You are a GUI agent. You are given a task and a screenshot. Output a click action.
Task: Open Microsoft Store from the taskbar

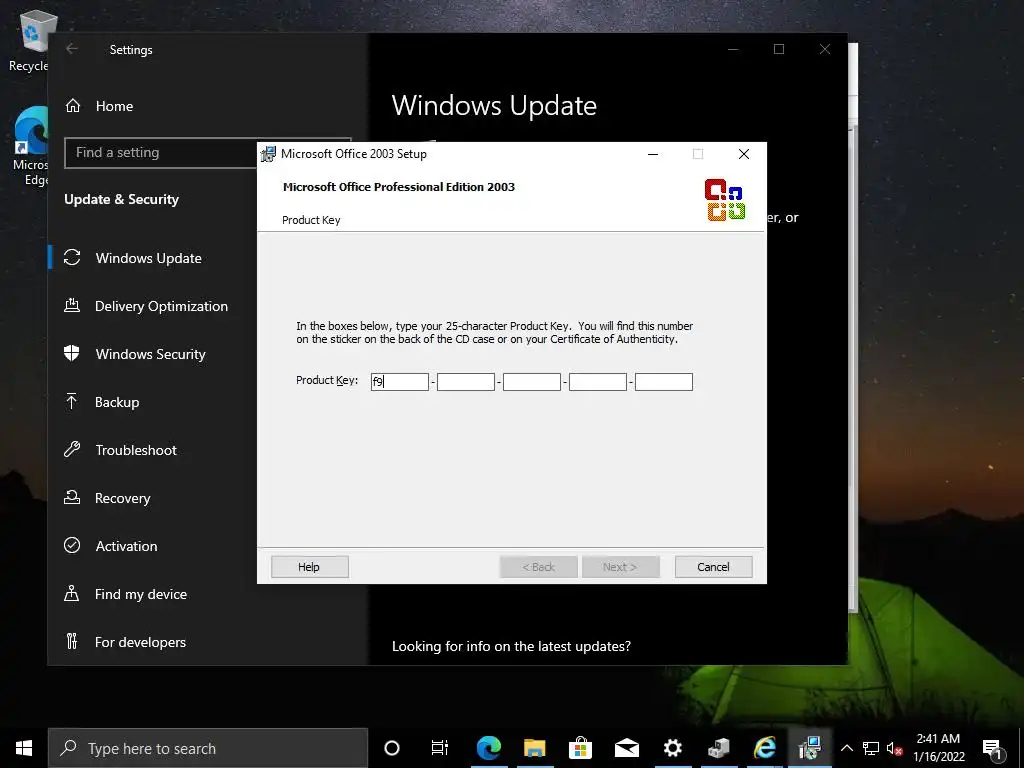580,748
